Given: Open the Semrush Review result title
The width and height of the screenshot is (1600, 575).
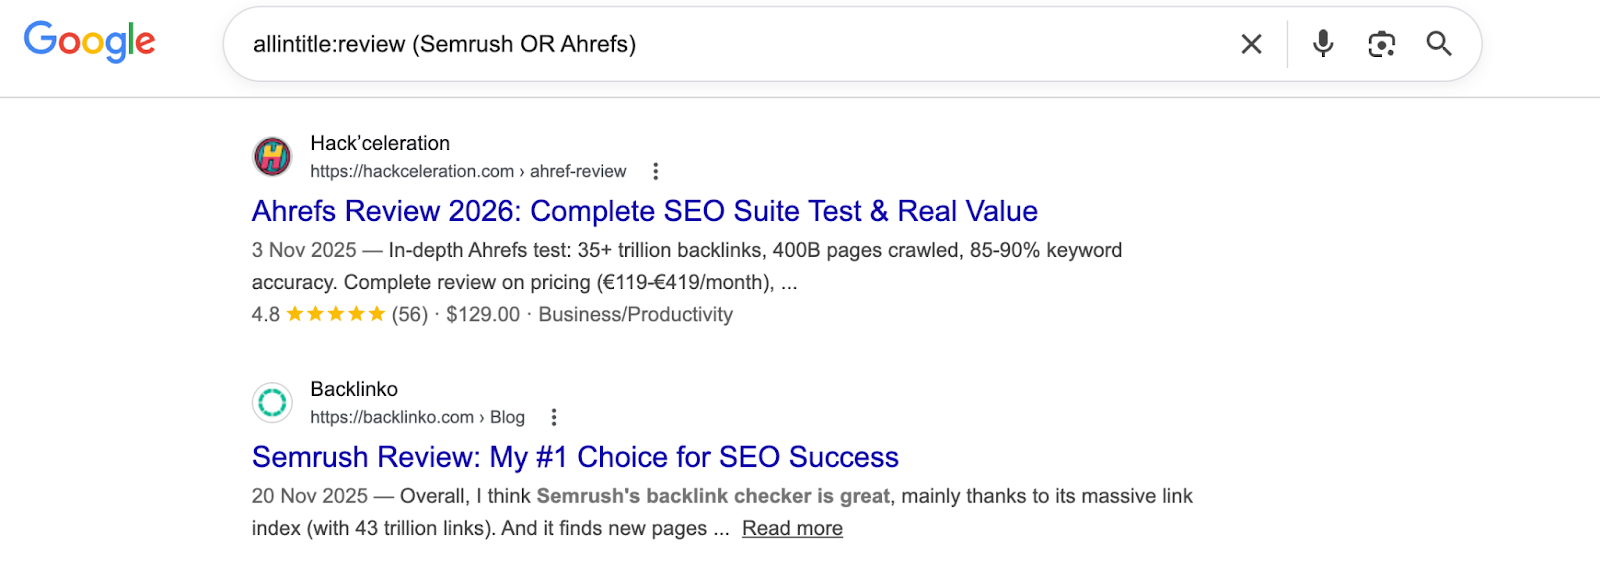Looking at the screenshot, I should 575,457.
